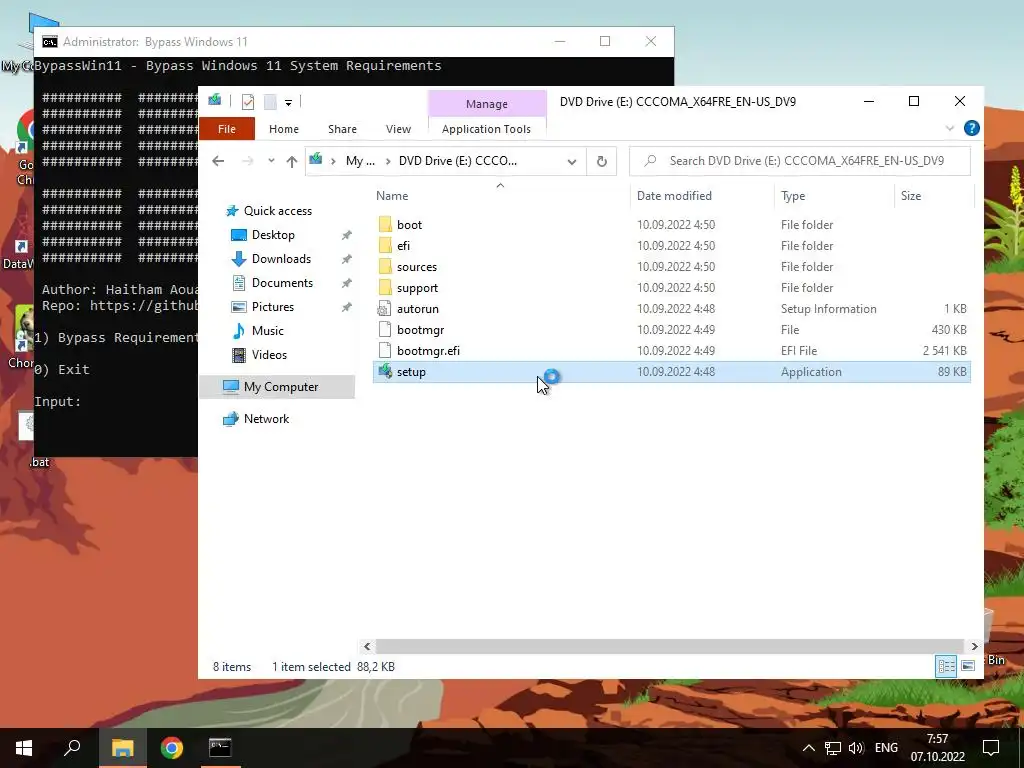Select Pictures in navigation pane
The image size is (1024, 768).
(272, 307)
